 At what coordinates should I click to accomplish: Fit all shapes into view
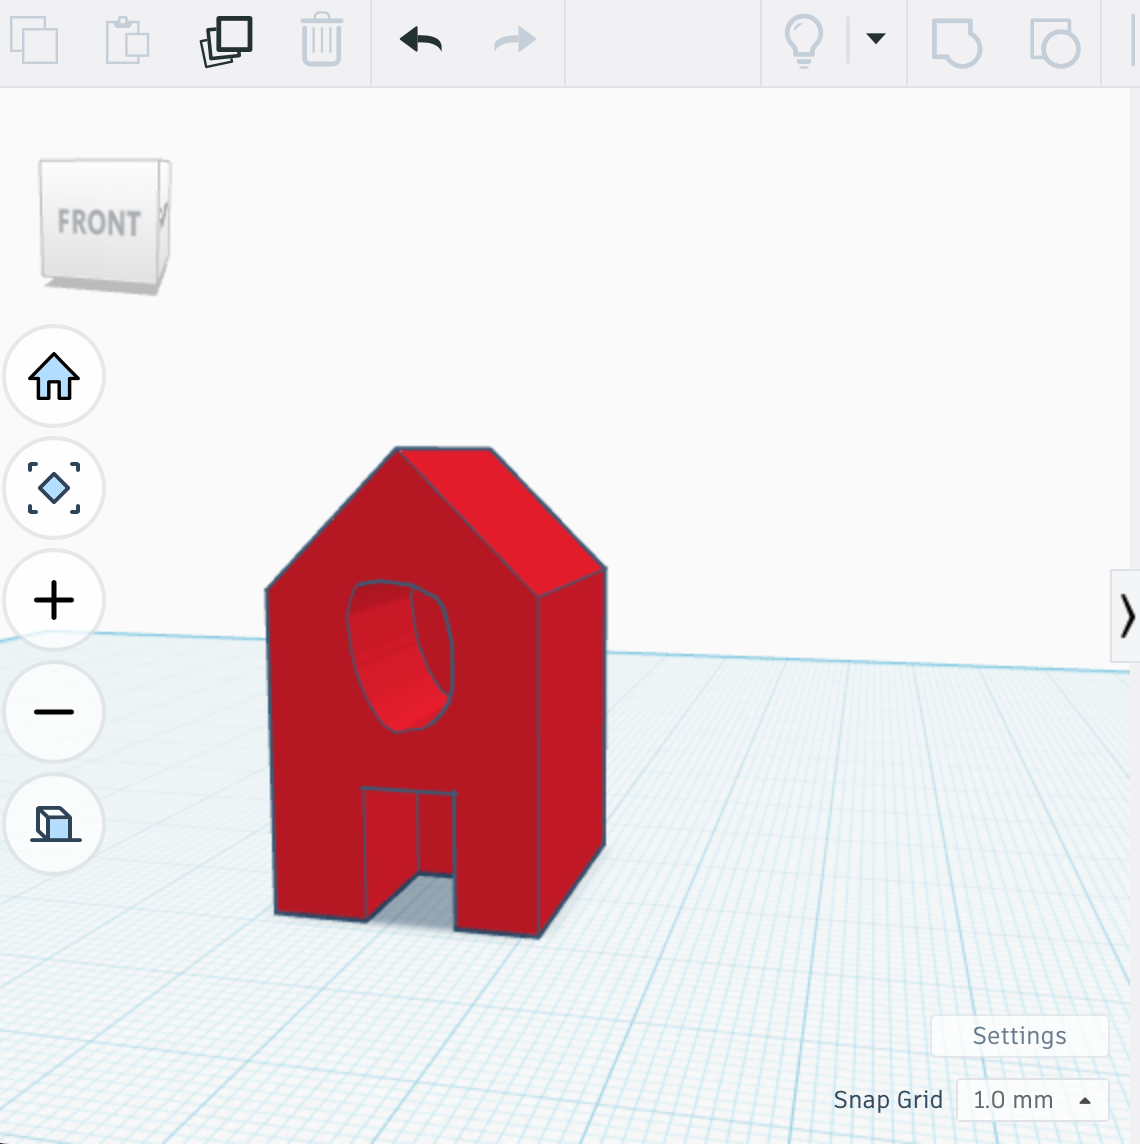click(x=54, y=487)
